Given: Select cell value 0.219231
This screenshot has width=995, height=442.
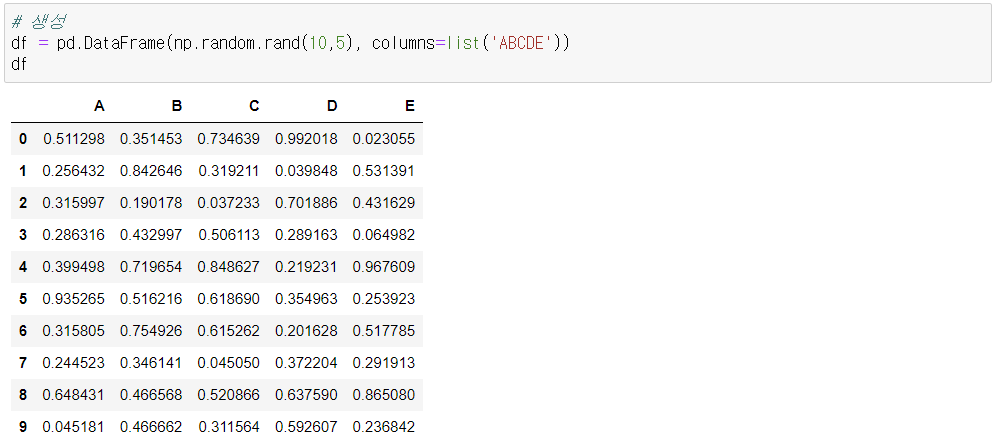Looking at the screenshot, I should pos(306,267).
